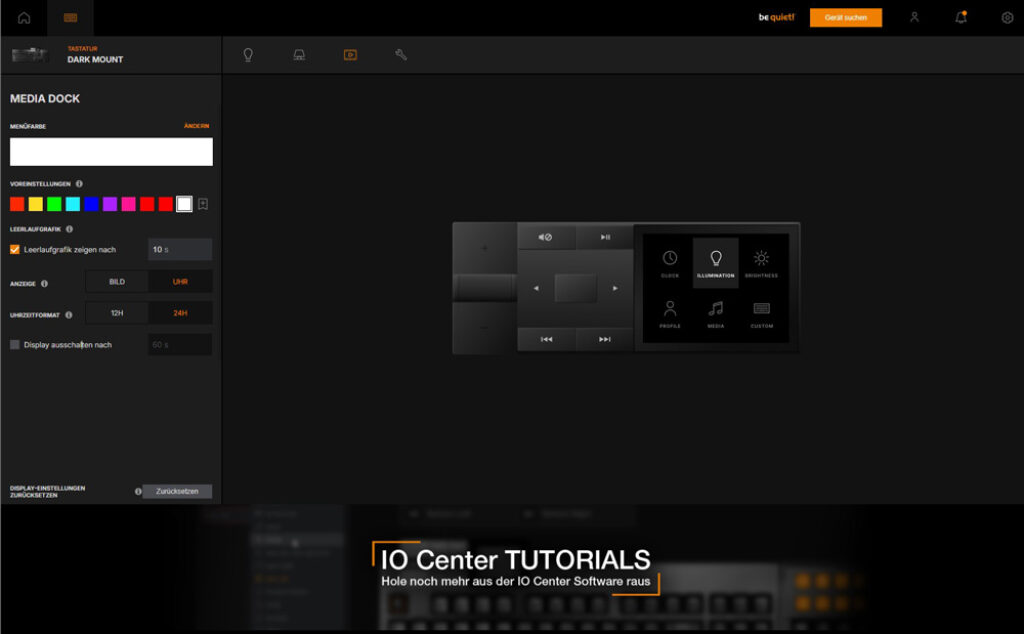Show info for Leerlaufgrafik
The image size is (1024, 634).
coord(69,229)
